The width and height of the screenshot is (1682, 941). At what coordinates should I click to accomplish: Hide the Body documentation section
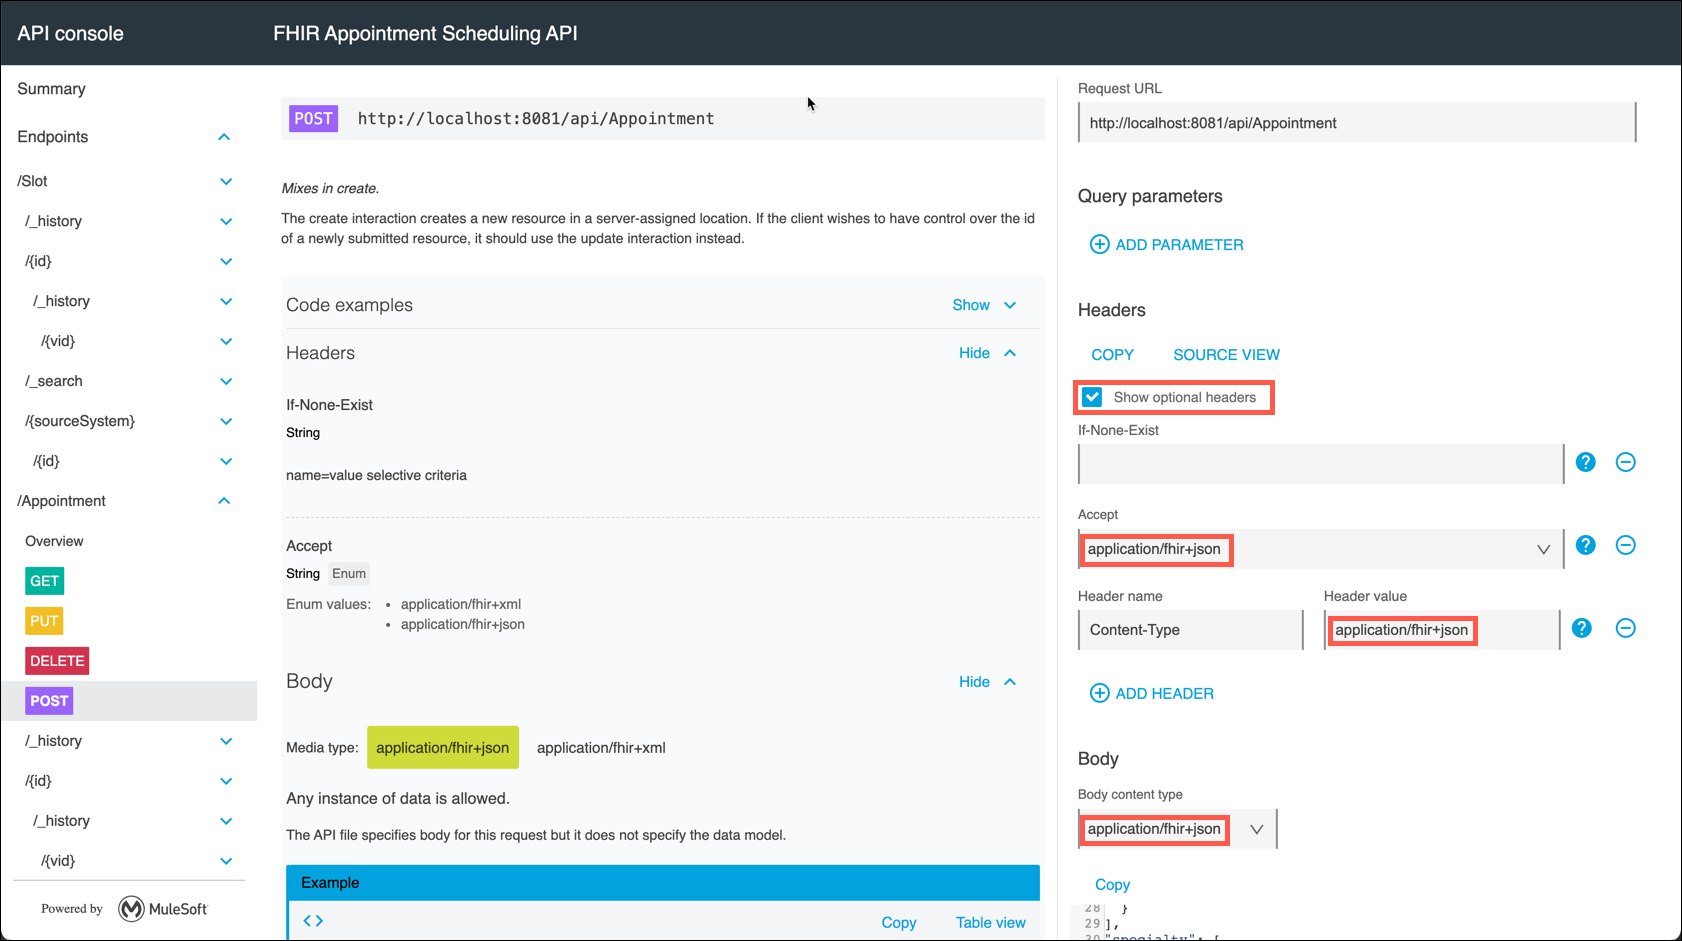point(987,682)
